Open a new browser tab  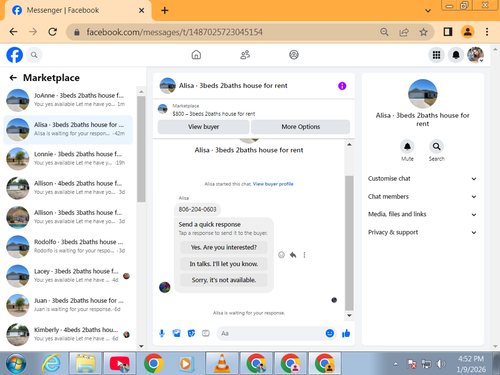click(x=165, y=11)
